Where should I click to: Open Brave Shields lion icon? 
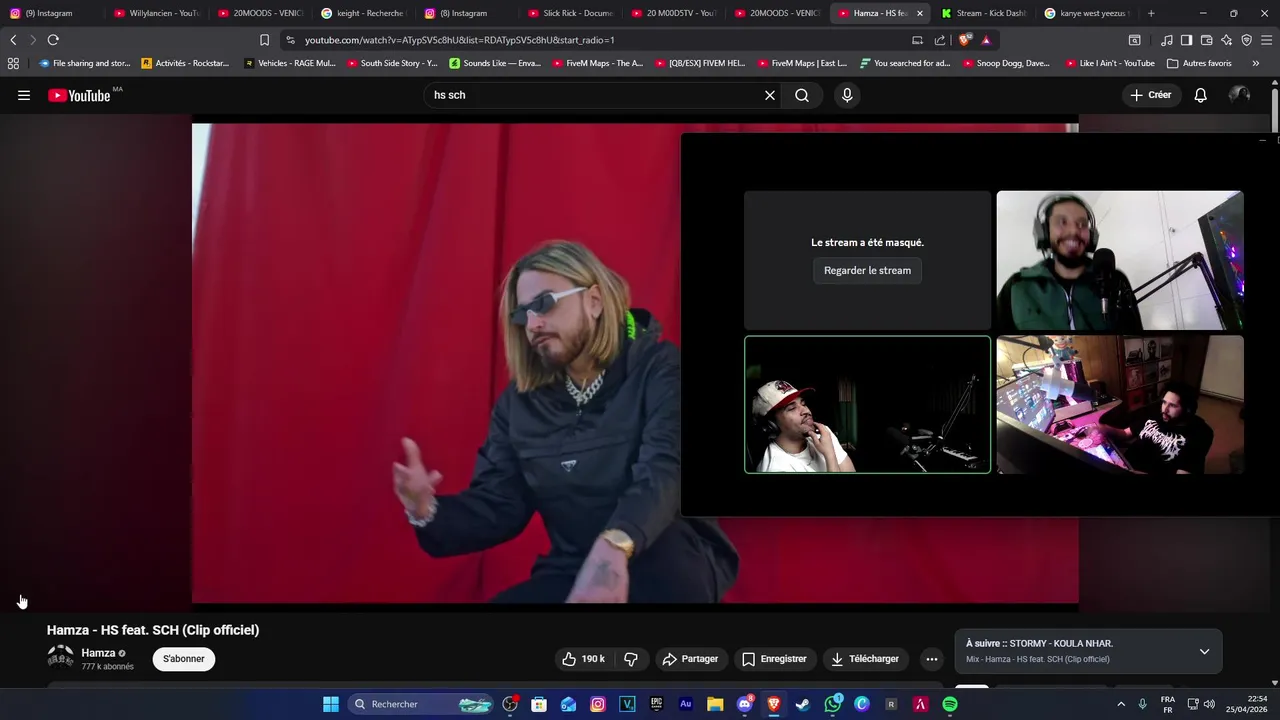(964, 40)
